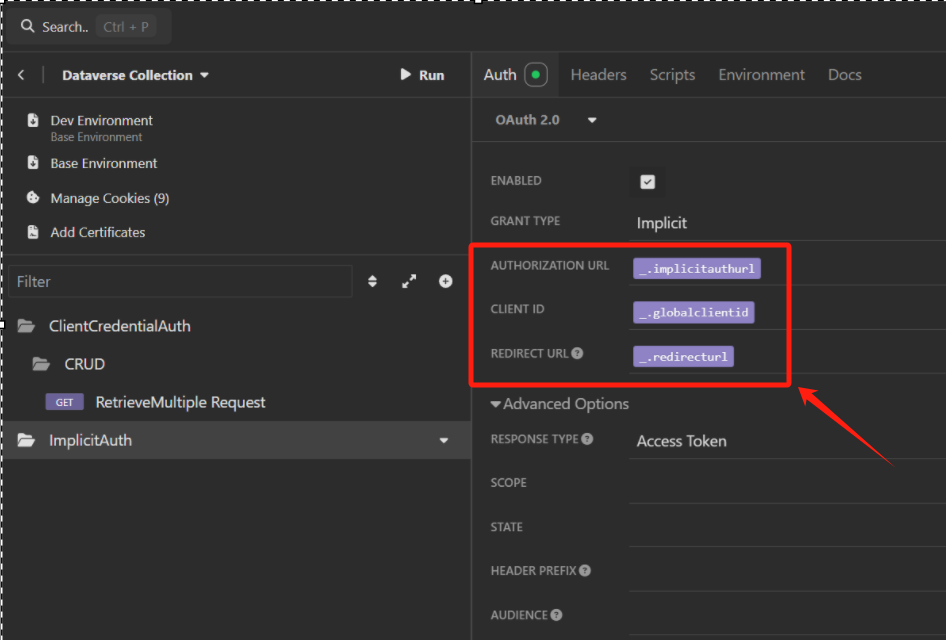Click the Dev Environment file icon
Viewport: 946px width, 640px height.
tap(33, 120)
